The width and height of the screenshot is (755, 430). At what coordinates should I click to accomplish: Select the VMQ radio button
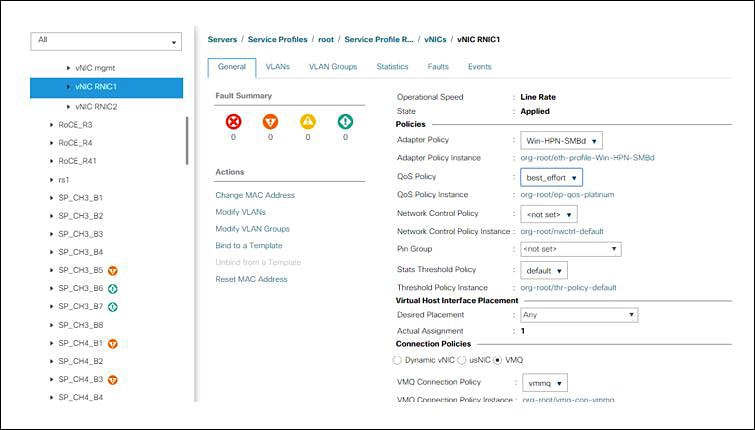coord(497,360)
